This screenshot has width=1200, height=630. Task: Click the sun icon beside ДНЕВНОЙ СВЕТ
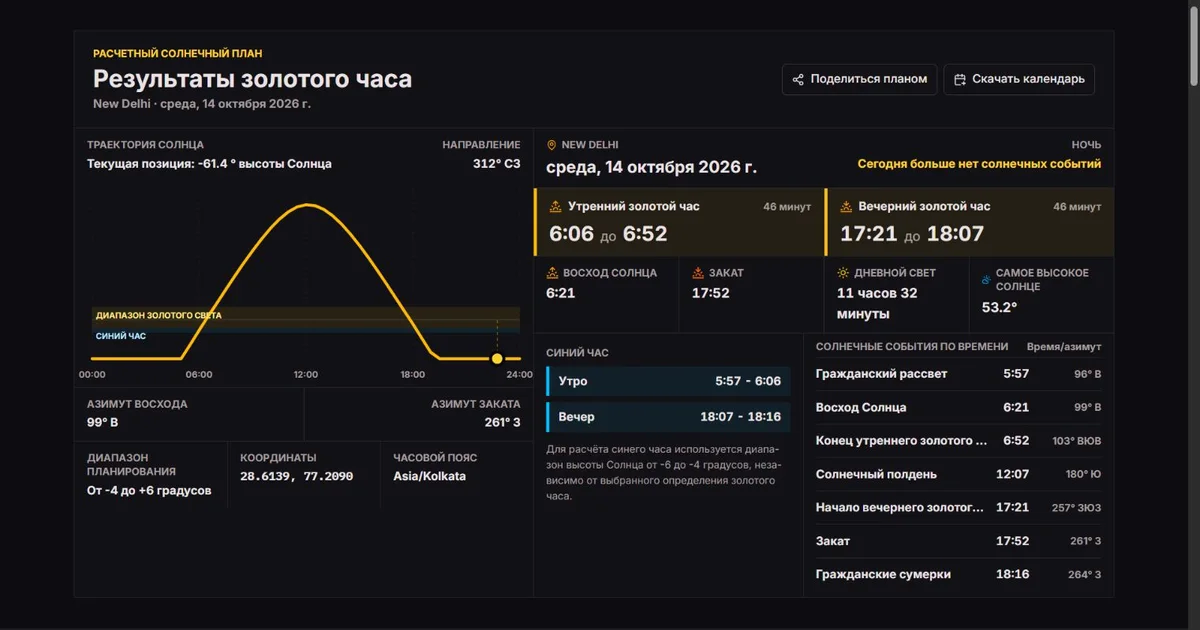tap(843, 272)
